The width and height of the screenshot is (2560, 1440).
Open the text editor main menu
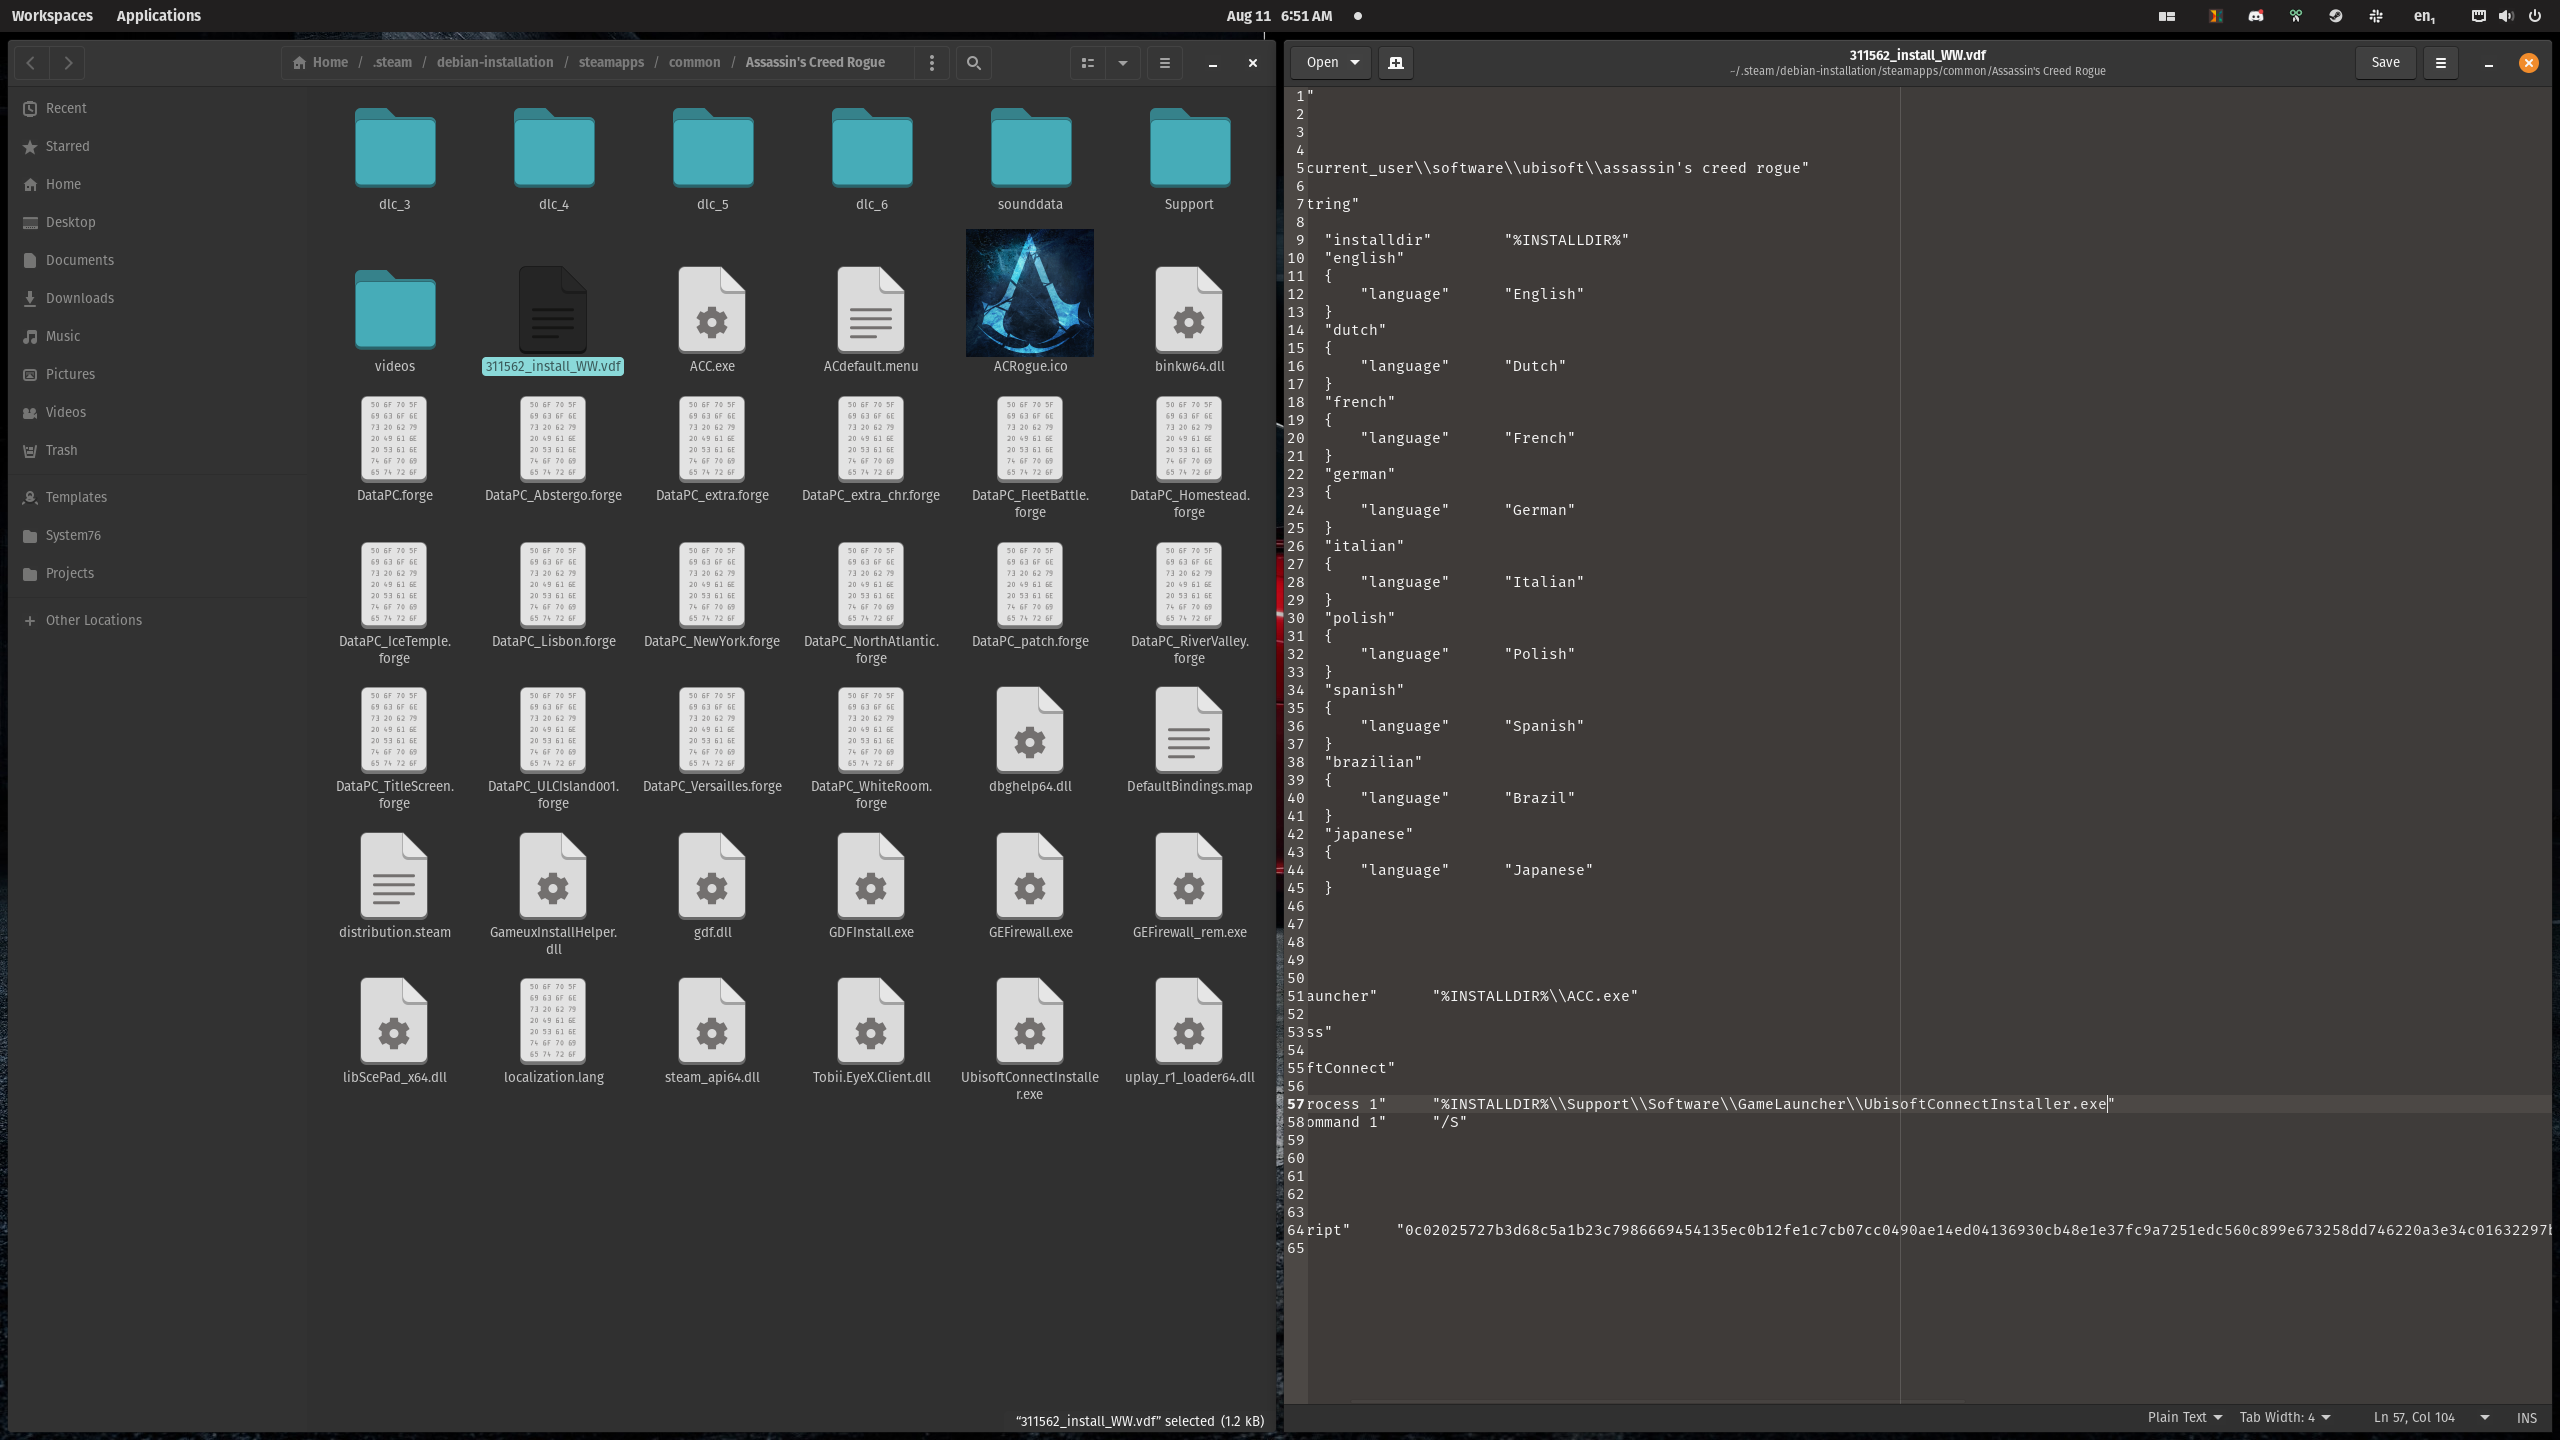2440,62
